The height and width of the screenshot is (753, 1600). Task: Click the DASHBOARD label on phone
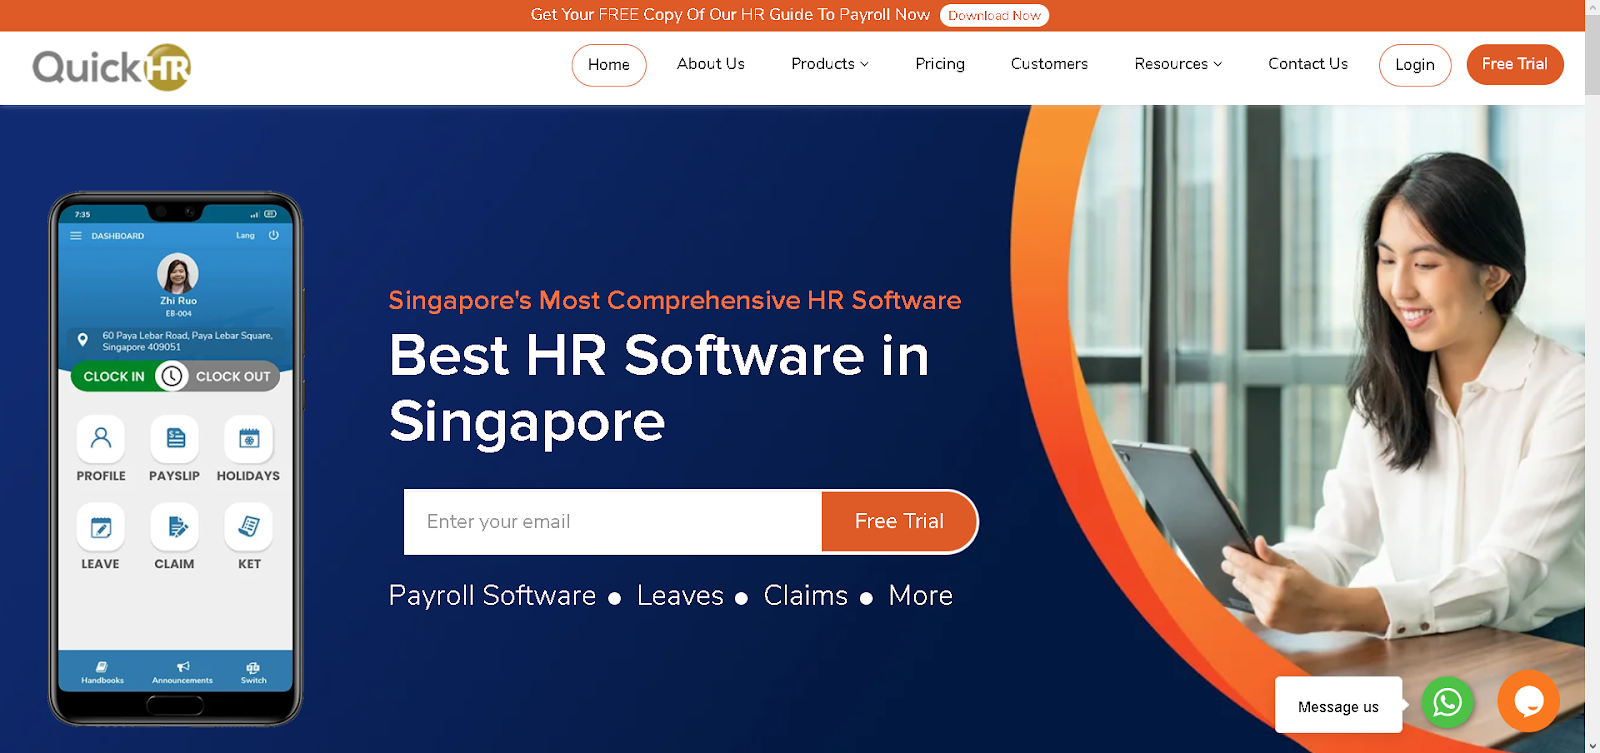118,236
